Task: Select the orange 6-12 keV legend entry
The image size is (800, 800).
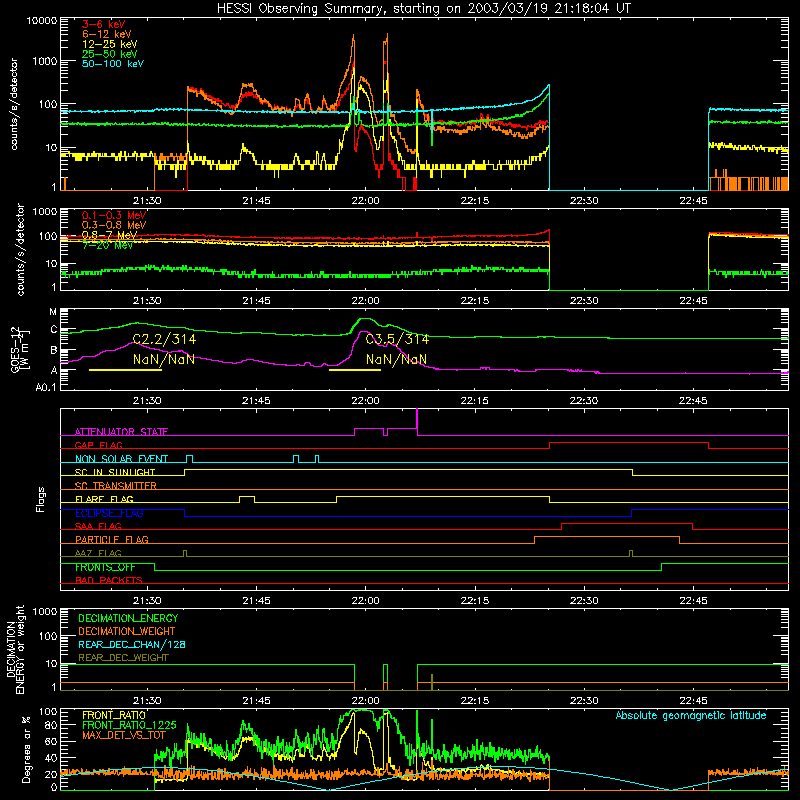Action: (x=107, y=34)
